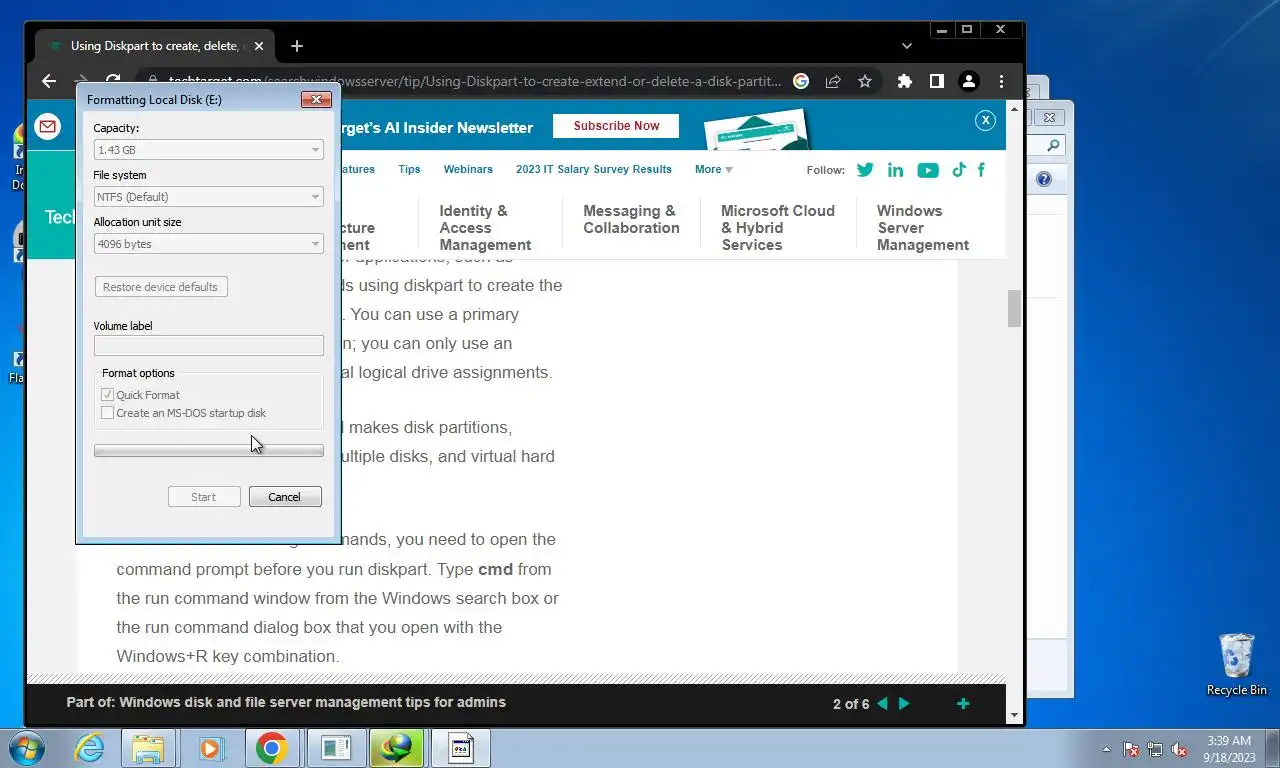1280x768 pixels.
Task: Open Capacity dropdown
Action: point(208,150)
